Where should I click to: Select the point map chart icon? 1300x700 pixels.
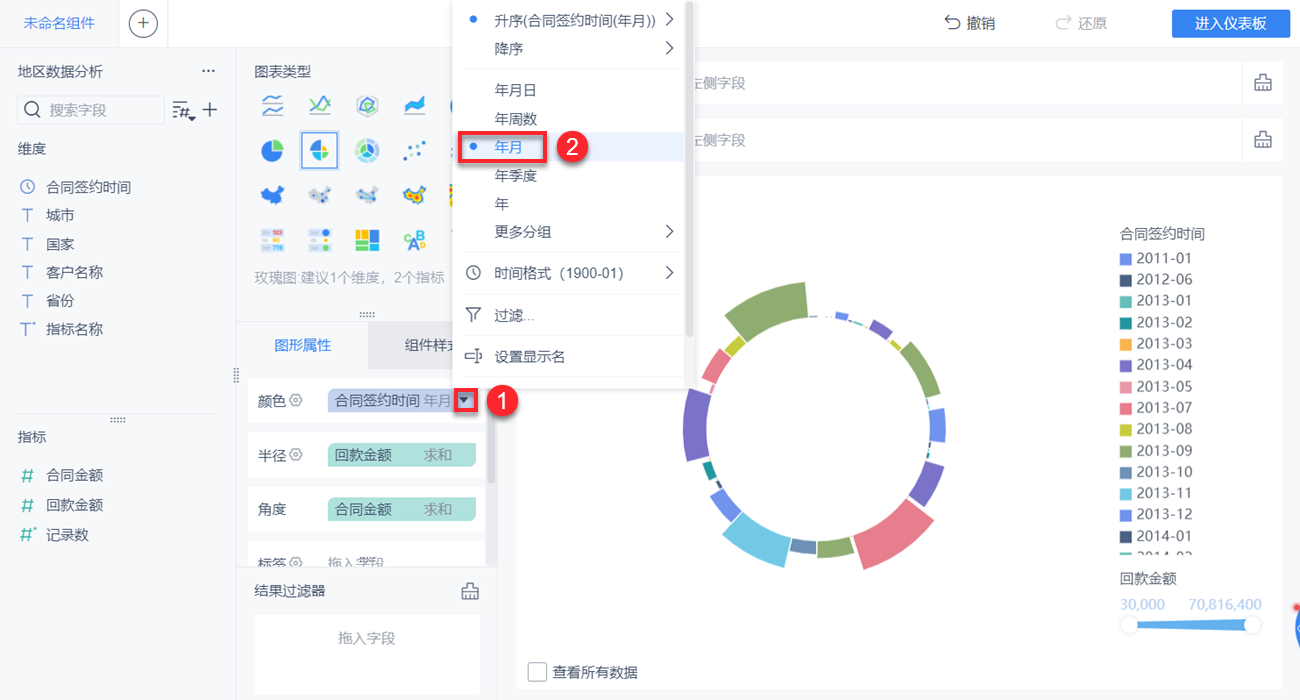[320, 195]
